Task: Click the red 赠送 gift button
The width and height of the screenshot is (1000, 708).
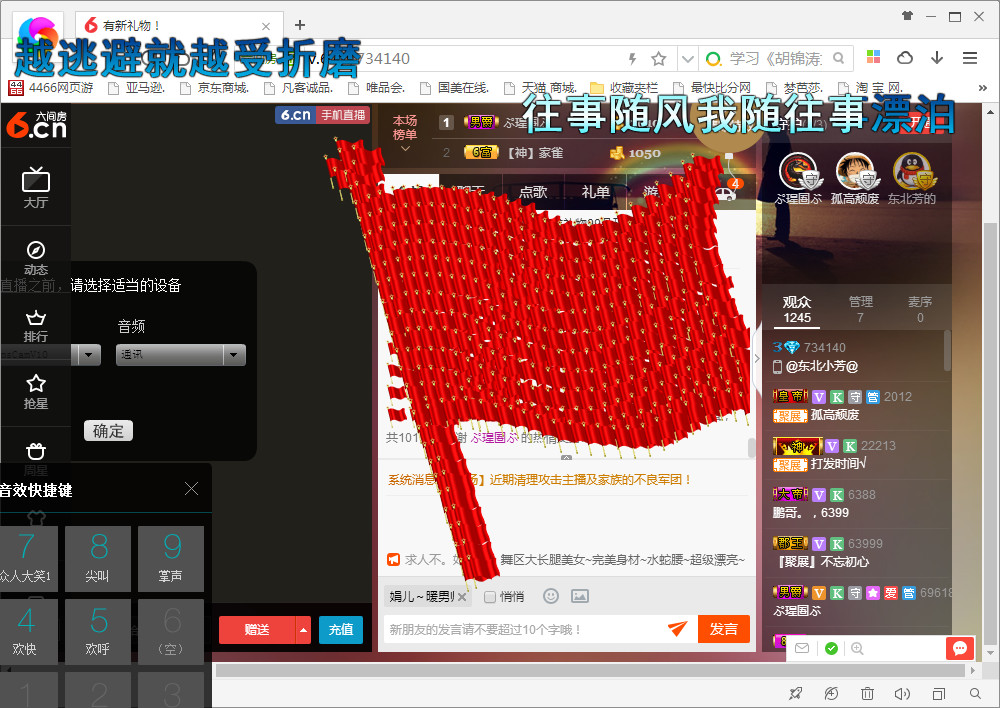Action: 257,630
